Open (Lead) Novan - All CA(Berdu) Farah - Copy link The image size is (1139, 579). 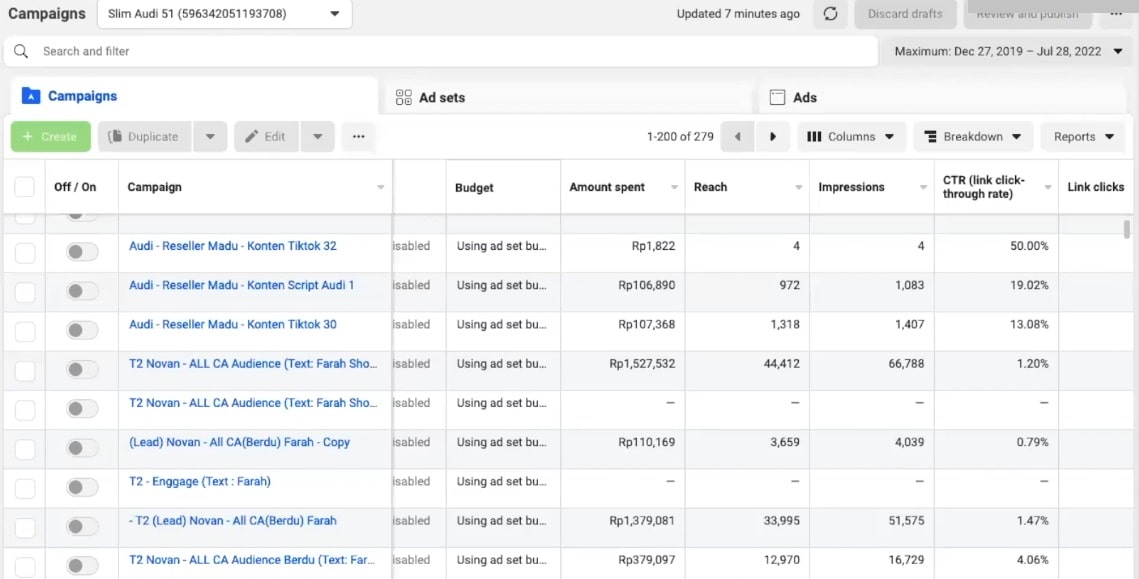point(239,442)
